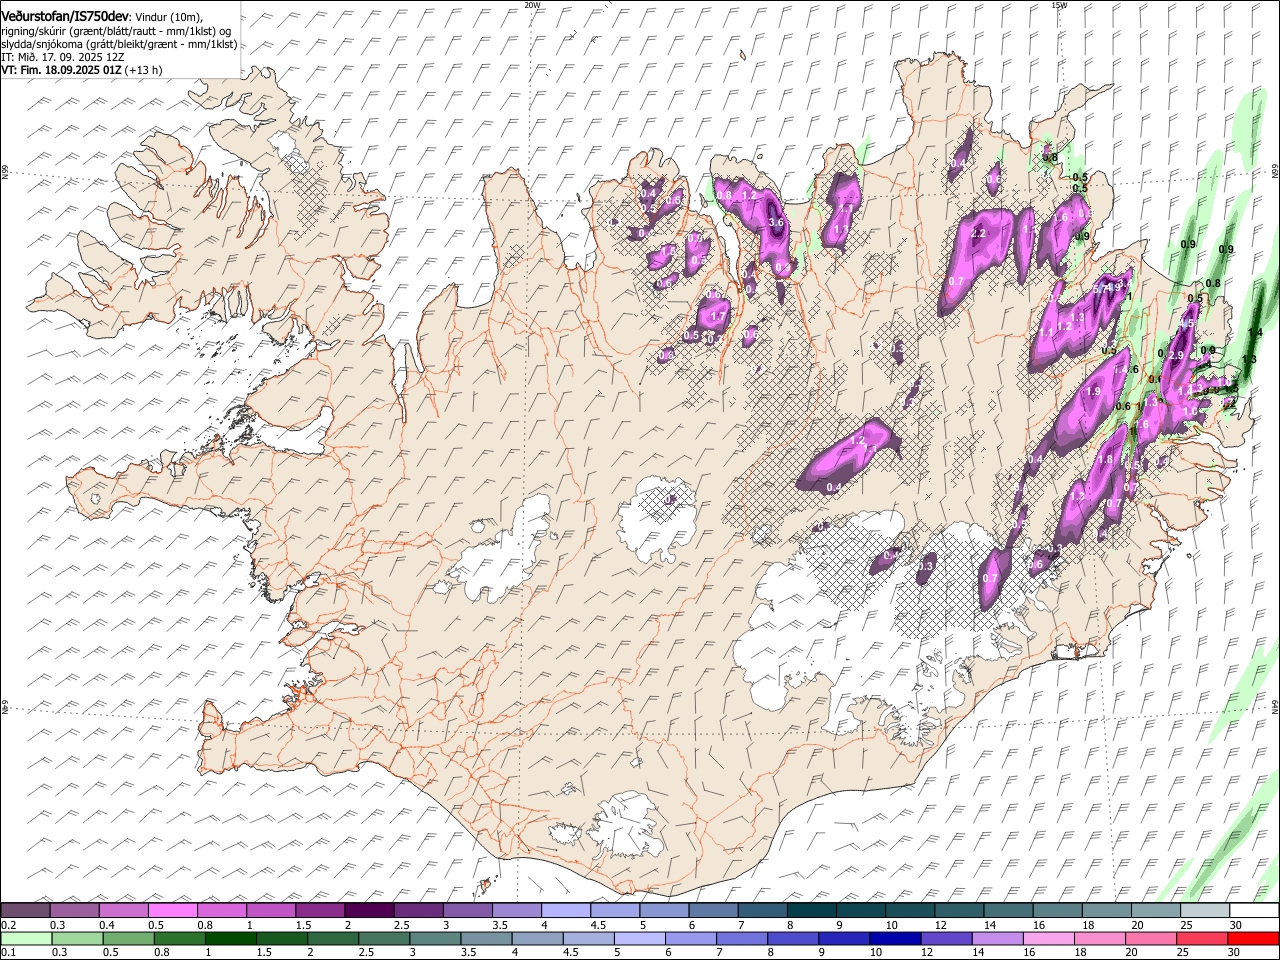
Task: Click the plum 0.2–0.3 snow legend swatch
Action: click(25, 910)
